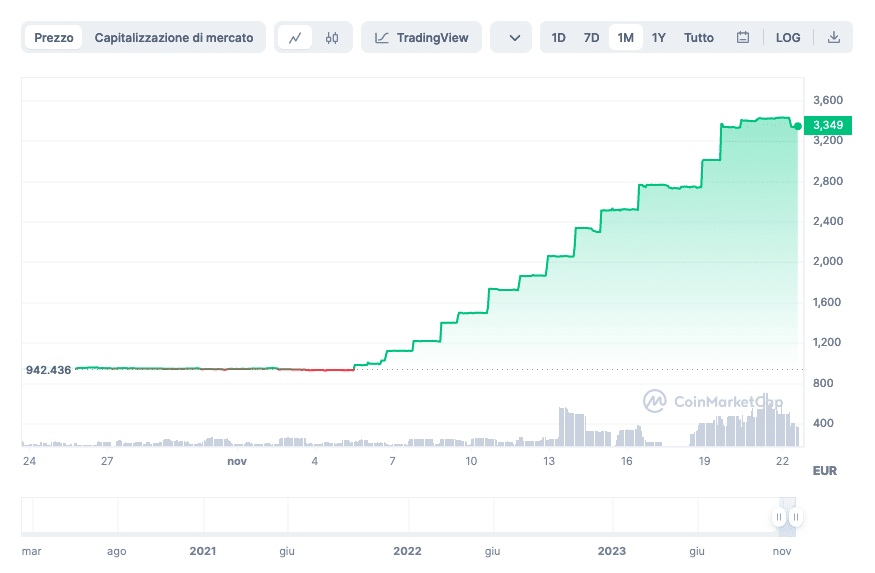Viewport: 875px width, 573px height.
Task: Select the 1D time range
Action: (559, 38)
